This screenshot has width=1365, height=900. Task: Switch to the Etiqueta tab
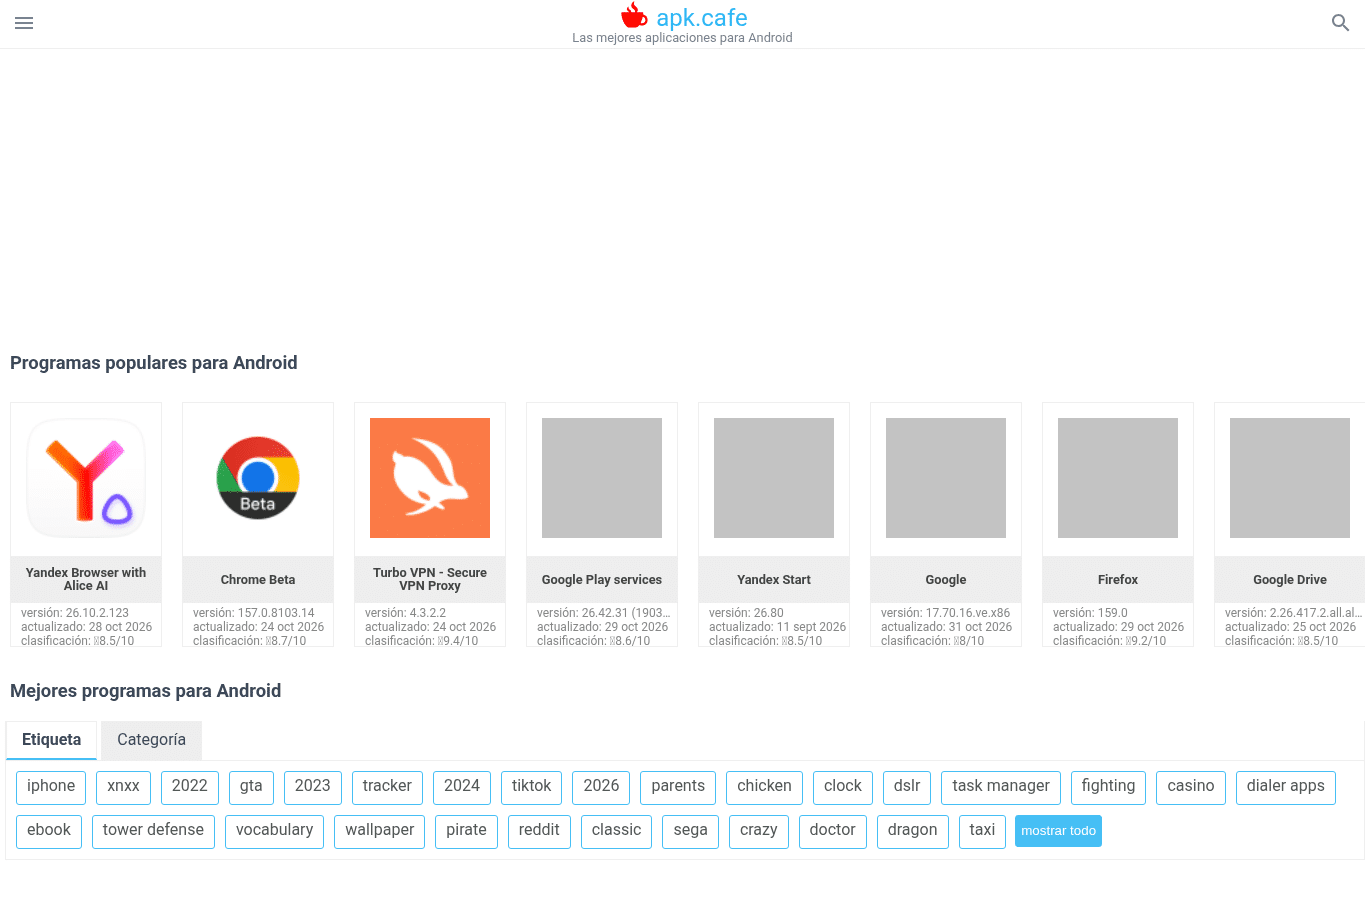pos(52,740)
